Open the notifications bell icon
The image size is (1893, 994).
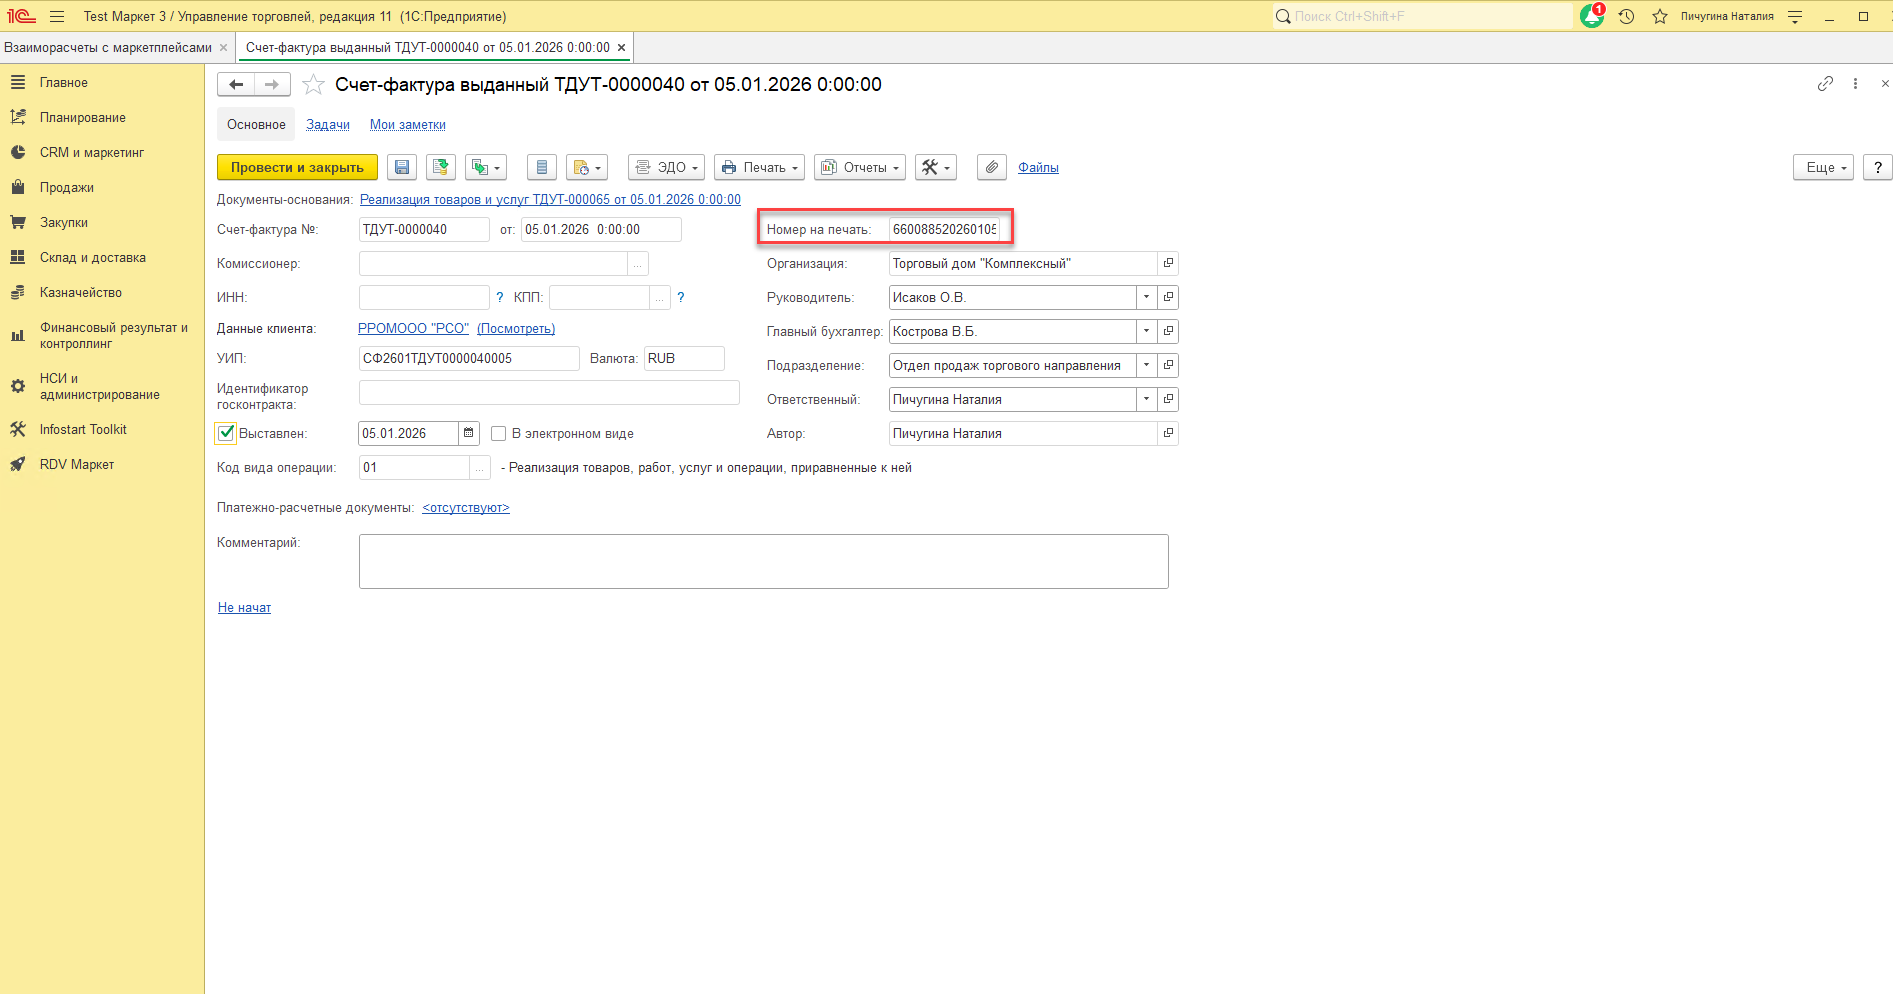(x=1591, y=17)
